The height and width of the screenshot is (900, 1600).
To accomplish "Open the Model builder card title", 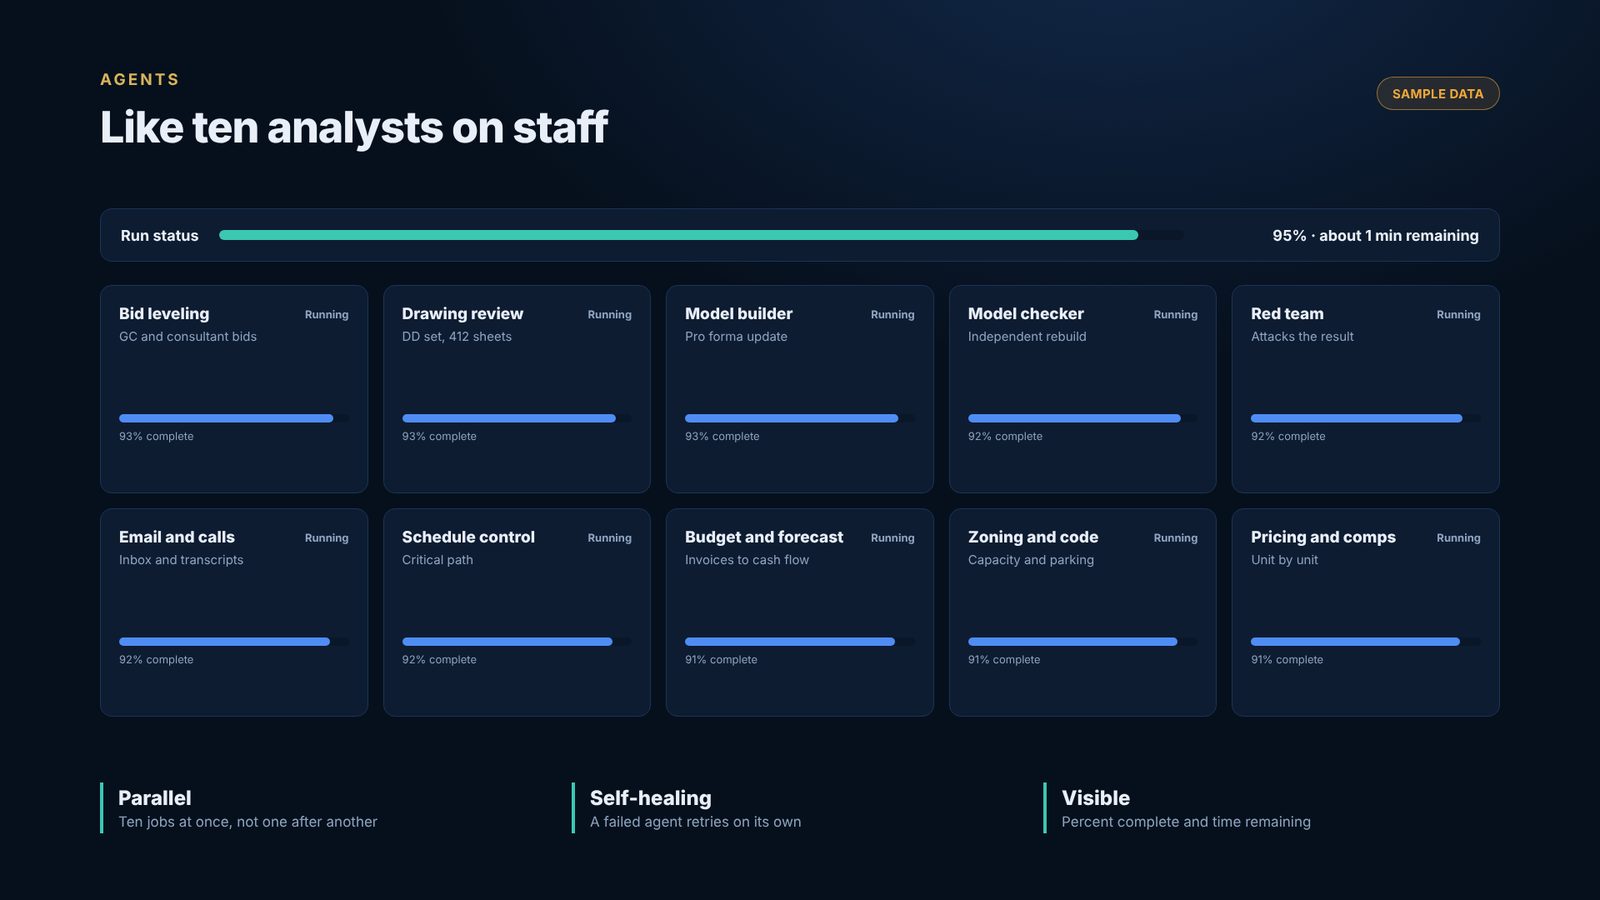I will click(738, 313).
